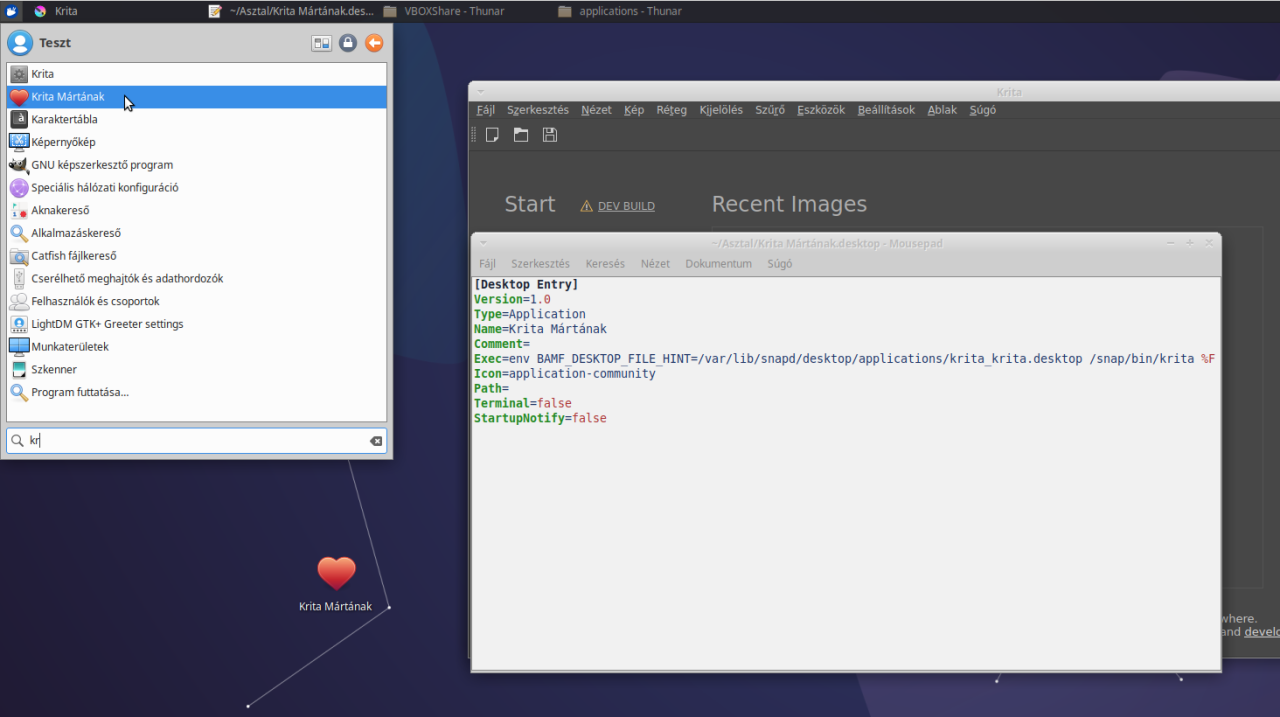Click the 'Type=Application' line

point(530,314)
